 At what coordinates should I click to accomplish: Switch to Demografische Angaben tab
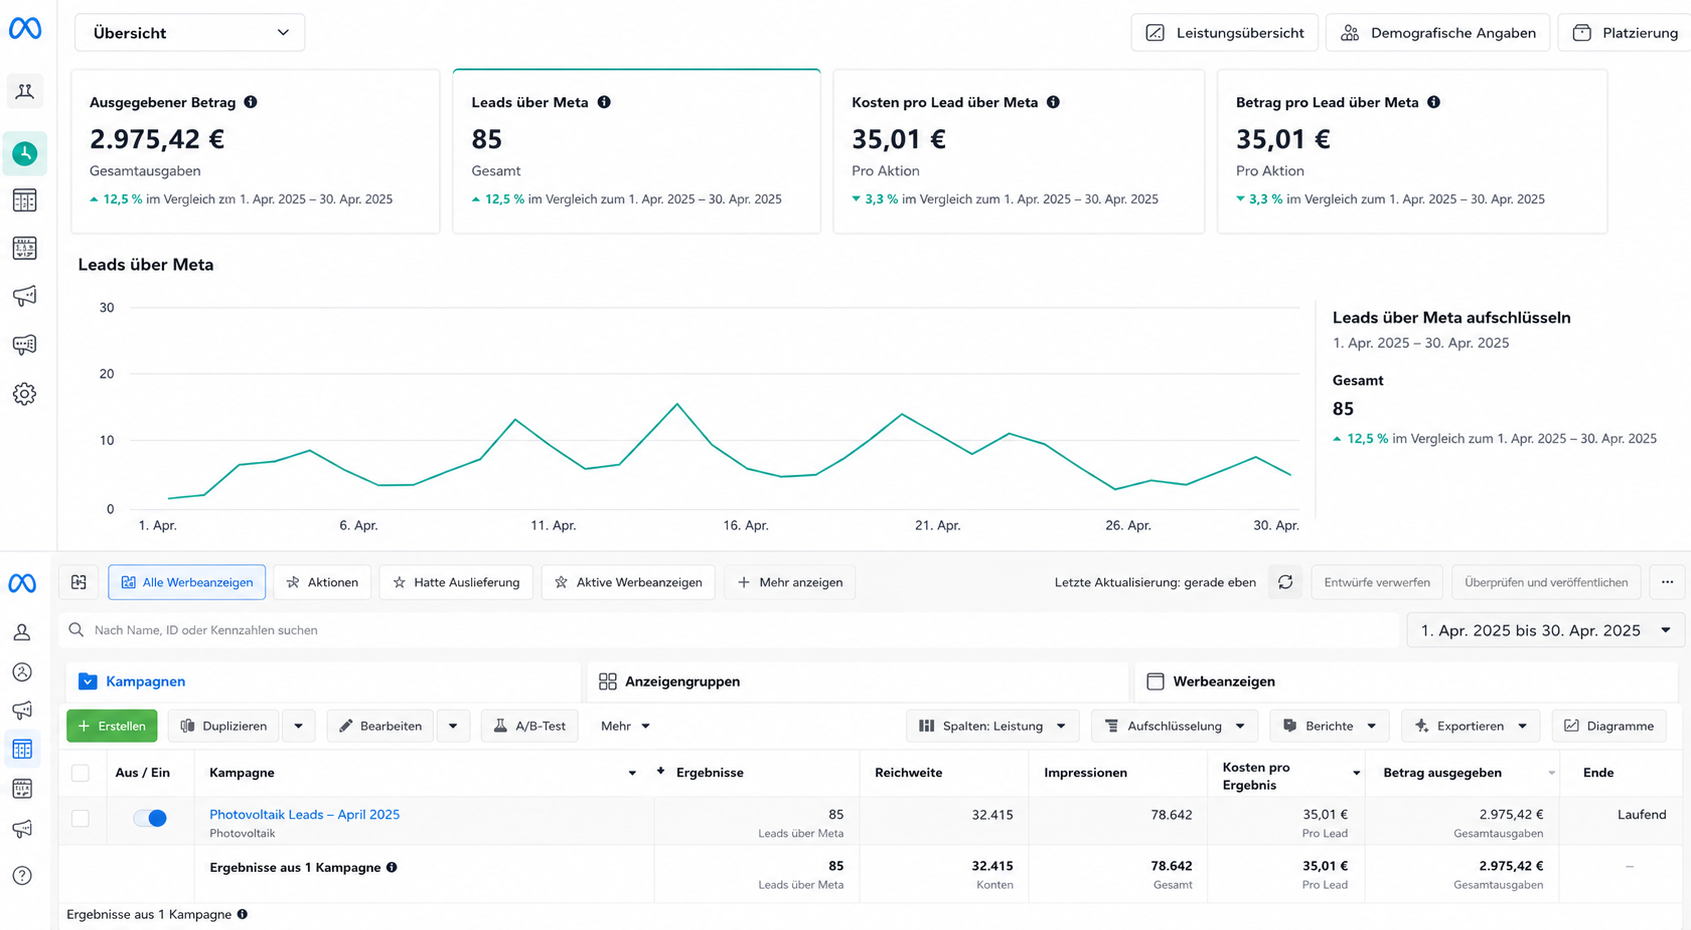(1438, 33)
